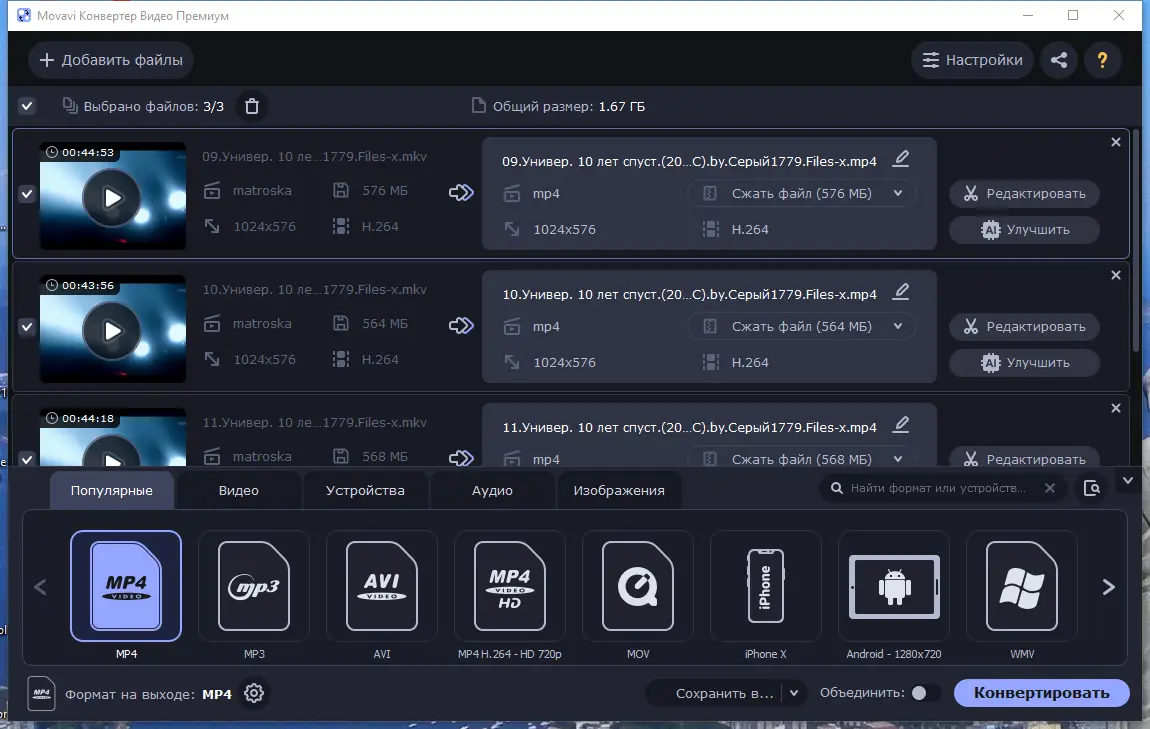Viewport: 1150px width, 729px height.
Task: Click source filename 09.Универ mkv text
Action: pyautogui.click(x=315, y=156)
